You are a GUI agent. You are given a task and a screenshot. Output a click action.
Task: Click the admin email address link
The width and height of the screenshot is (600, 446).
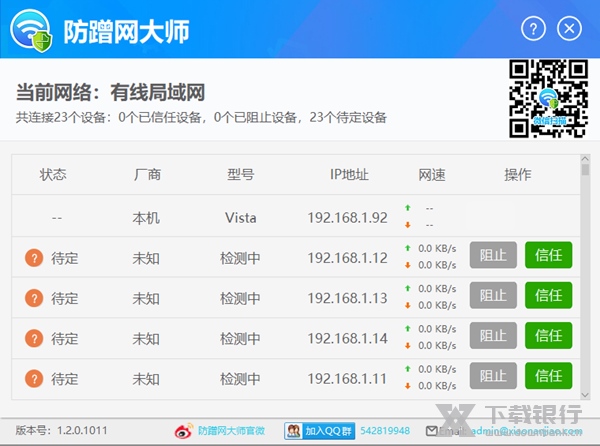pos(527,431)
